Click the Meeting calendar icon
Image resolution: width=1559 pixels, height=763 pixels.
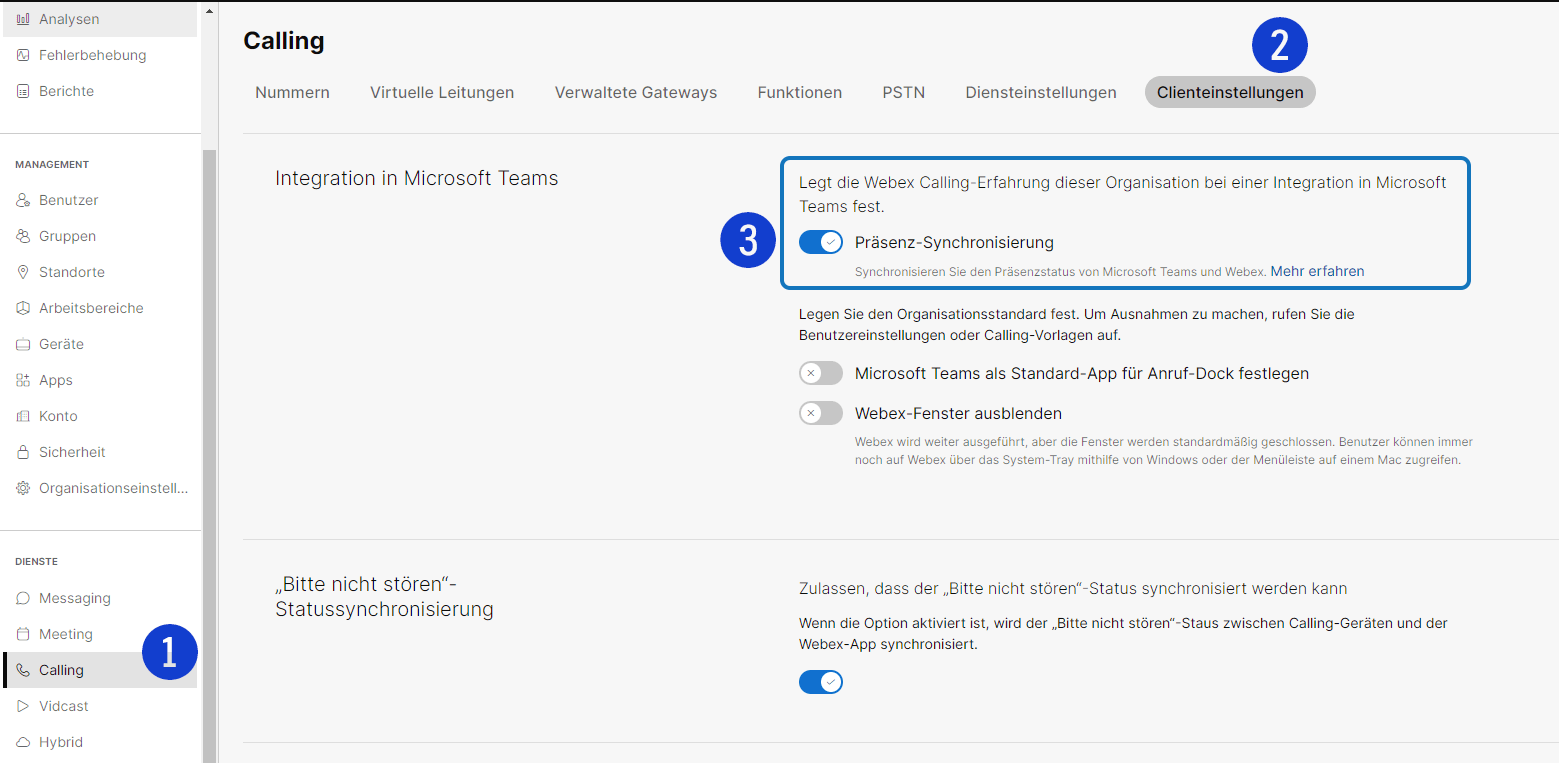click(x=23, y=634)
